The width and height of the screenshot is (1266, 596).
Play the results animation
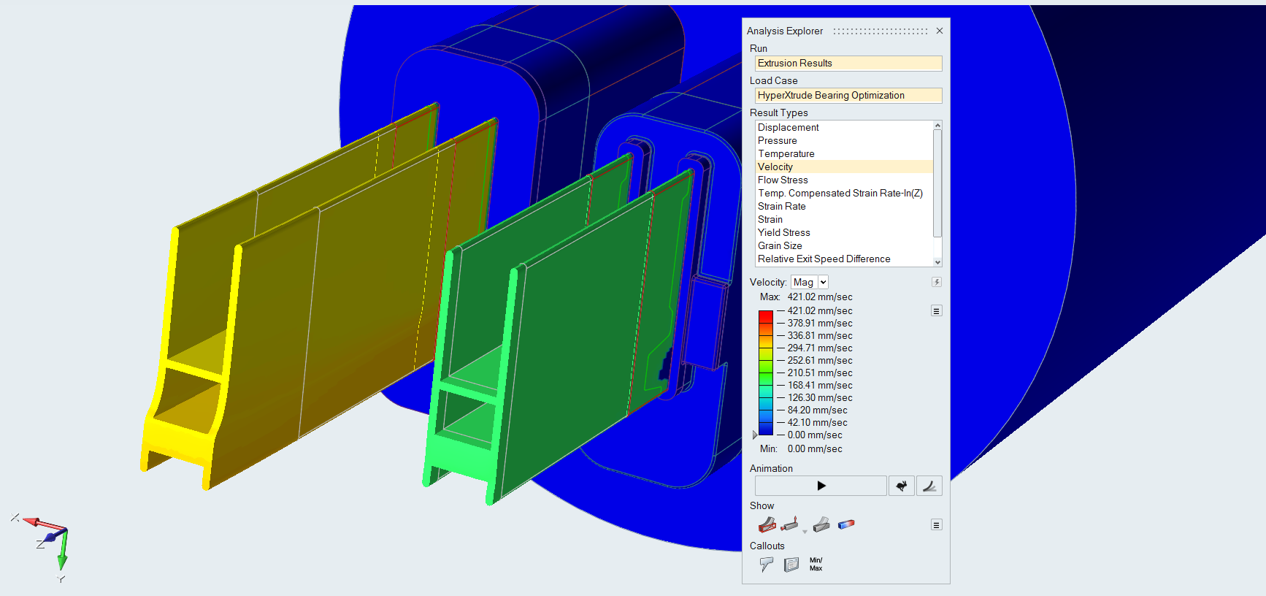[820, 486]
